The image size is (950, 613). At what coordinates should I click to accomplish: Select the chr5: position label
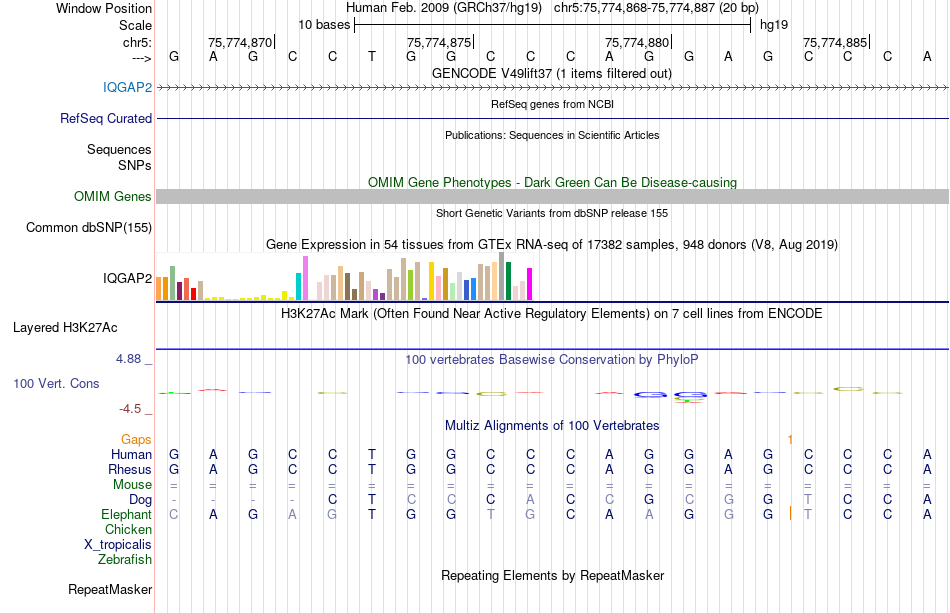click(x=137, y=42)
